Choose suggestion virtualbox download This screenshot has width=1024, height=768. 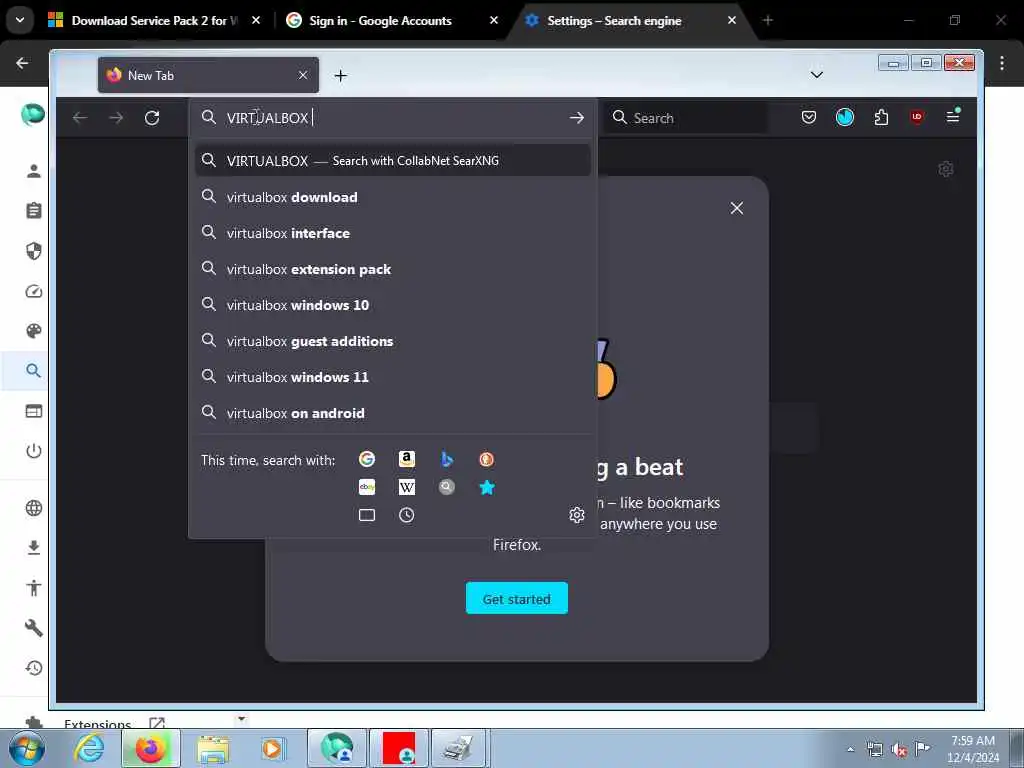click(392, 197)
